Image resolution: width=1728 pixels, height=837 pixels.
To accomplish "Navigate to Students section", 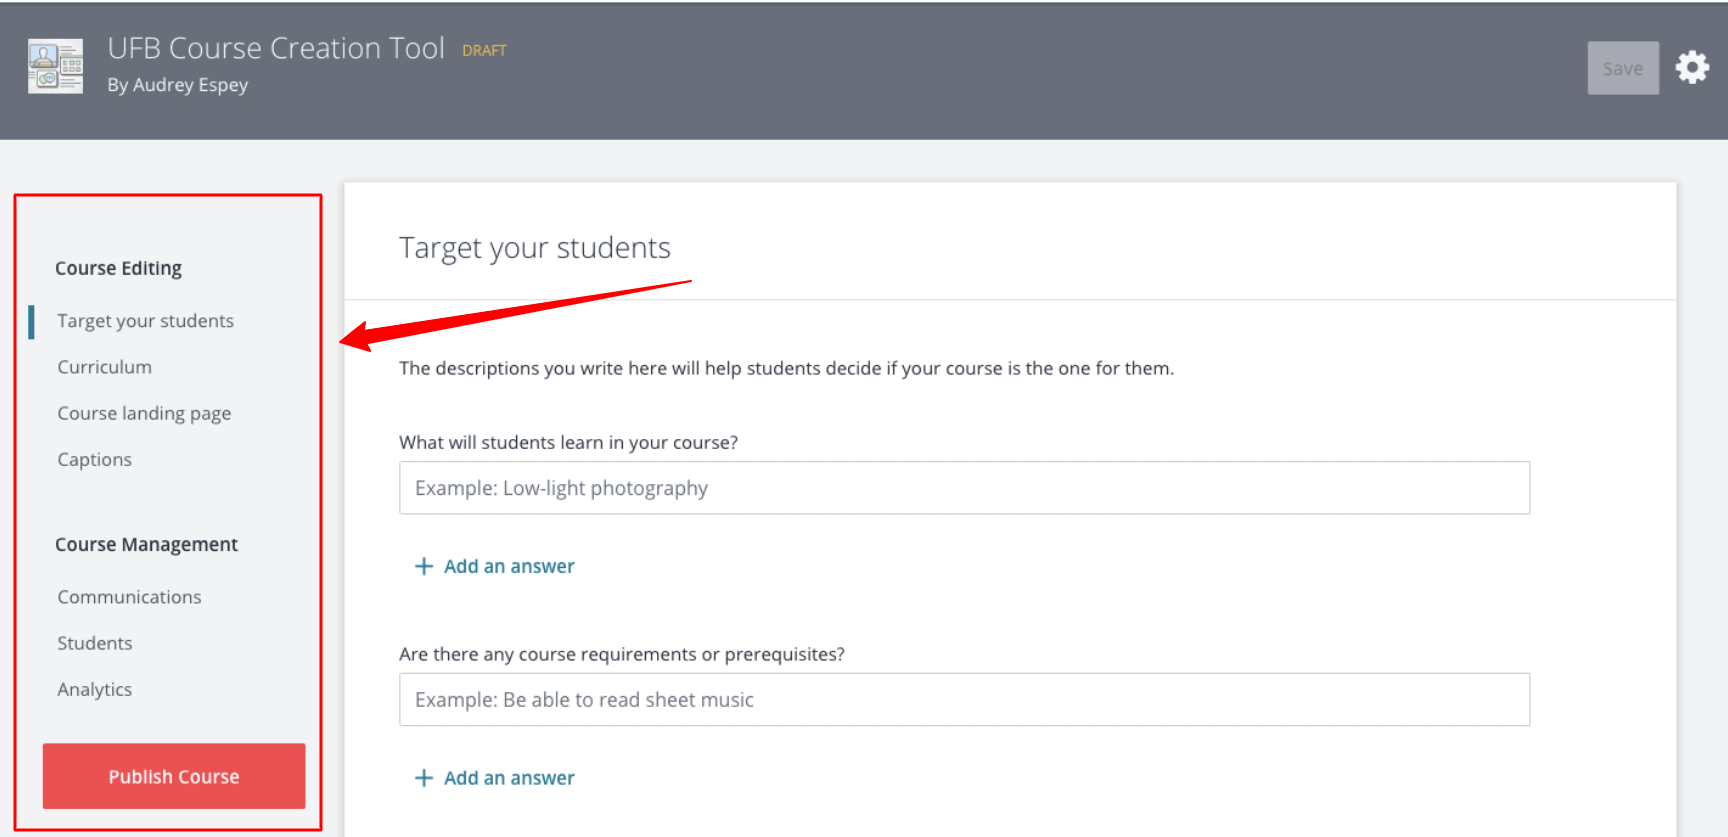I will click(94, 643).
